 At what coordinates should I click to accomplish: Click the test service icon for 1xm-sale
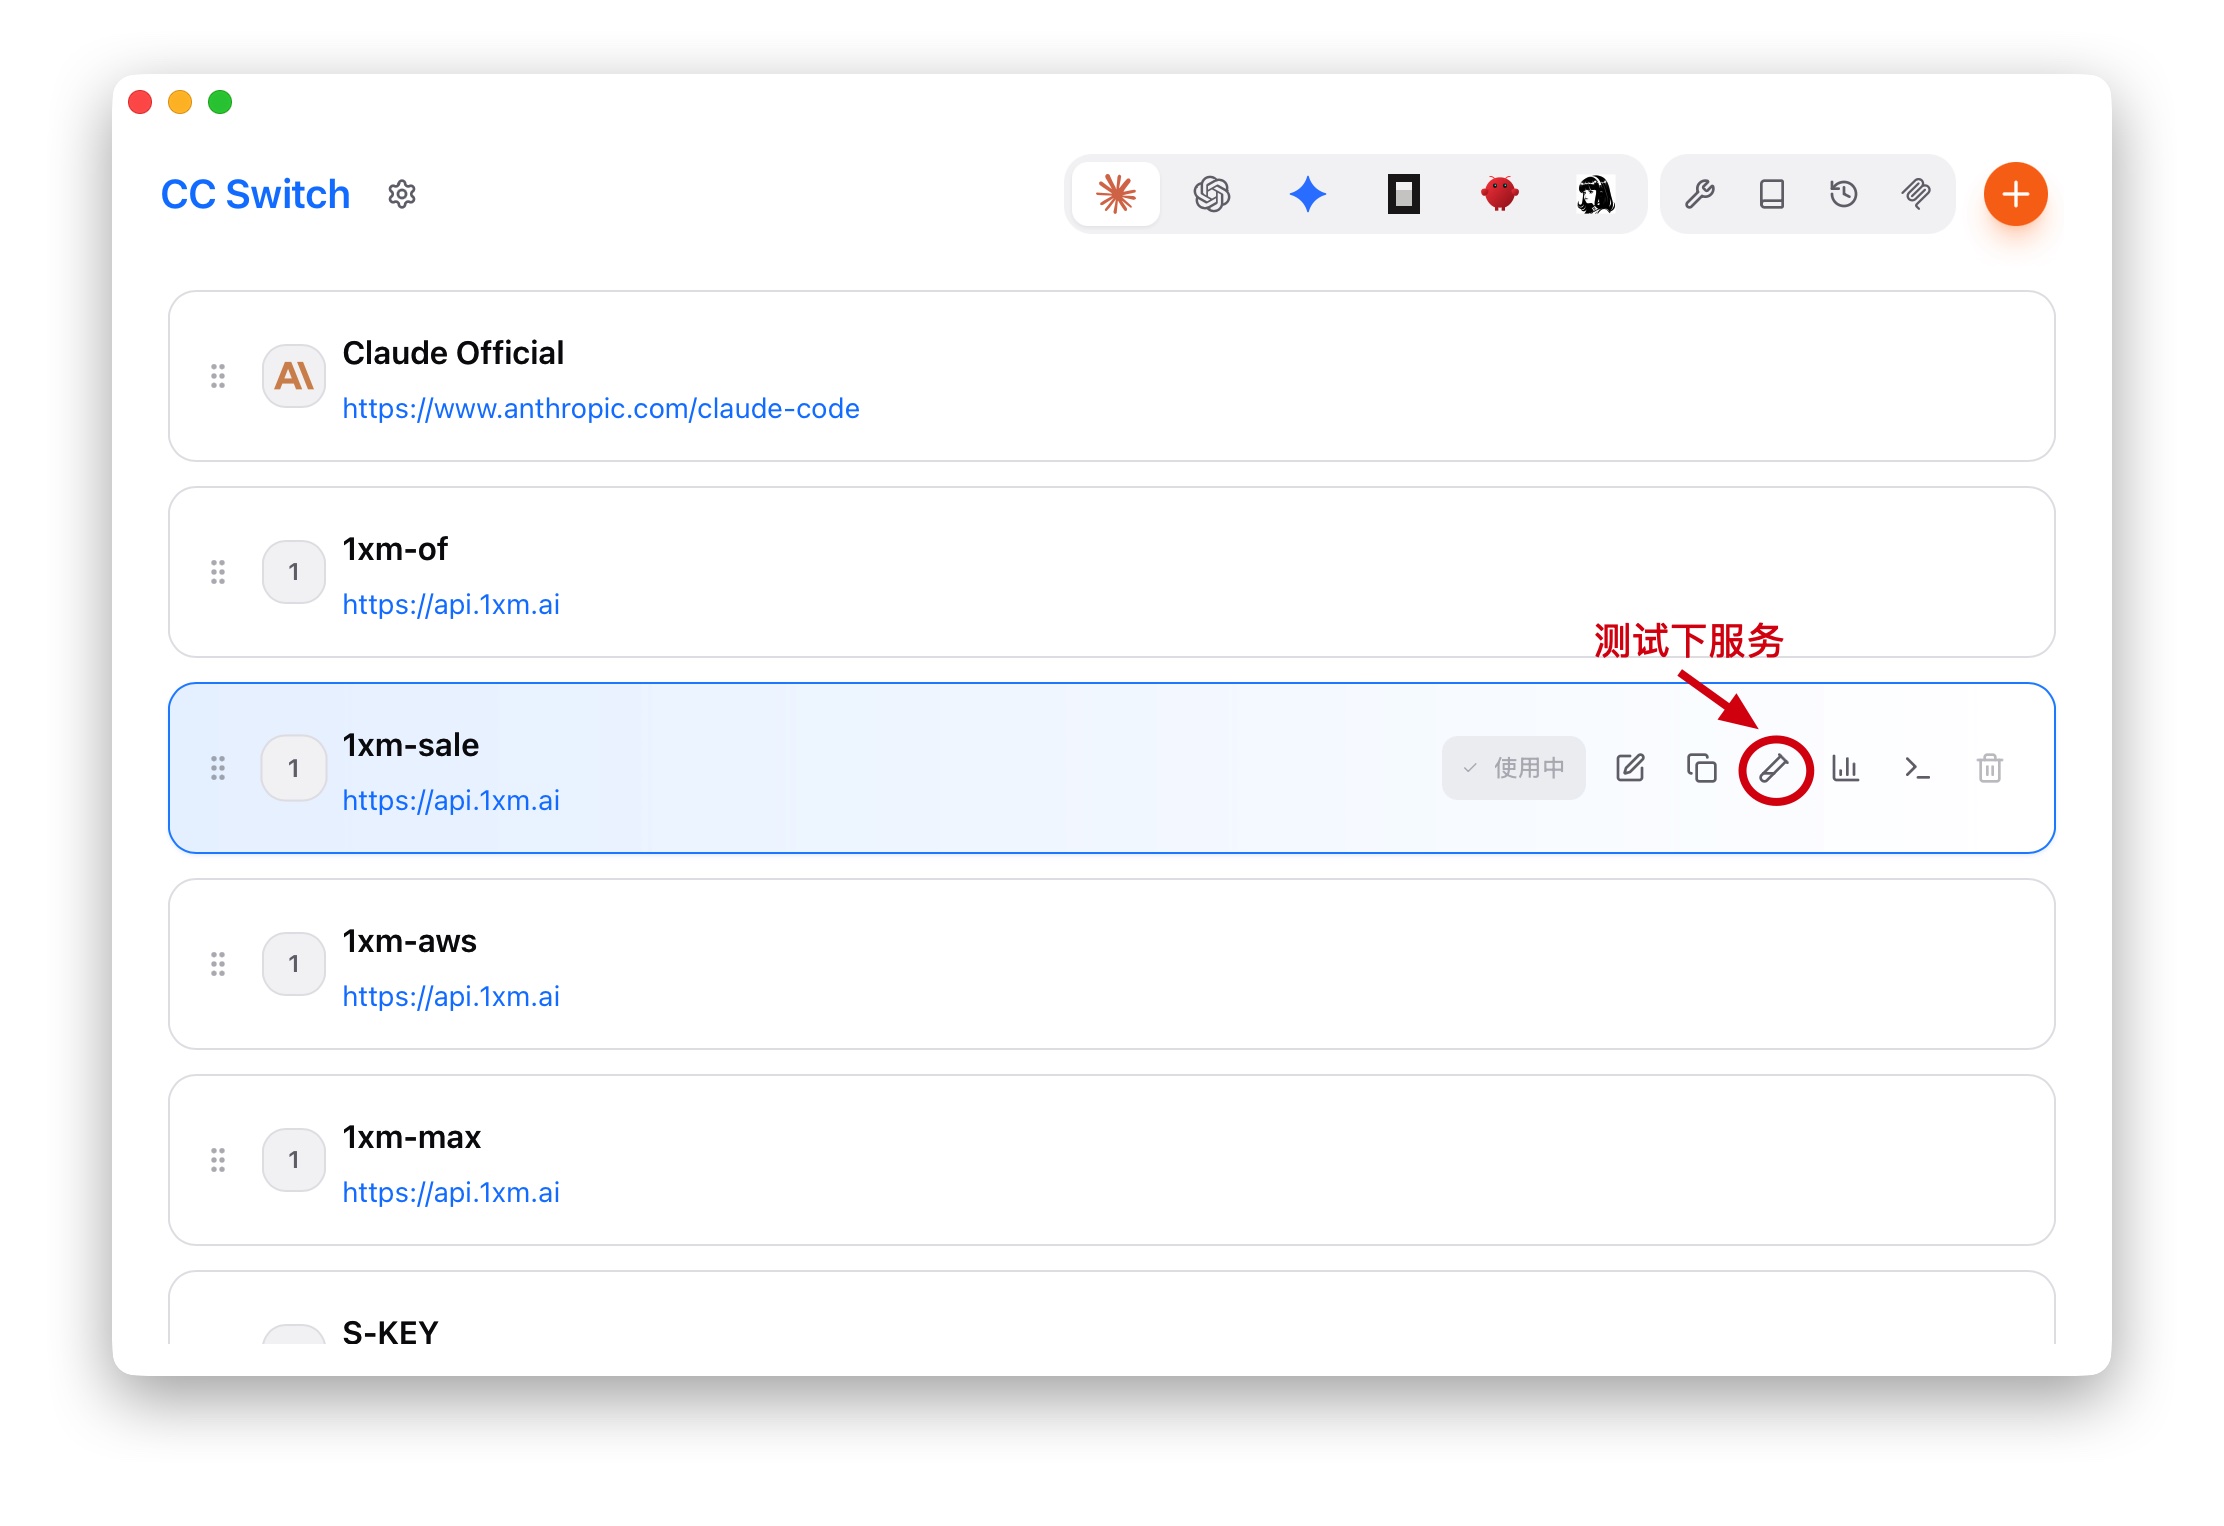1774,768
